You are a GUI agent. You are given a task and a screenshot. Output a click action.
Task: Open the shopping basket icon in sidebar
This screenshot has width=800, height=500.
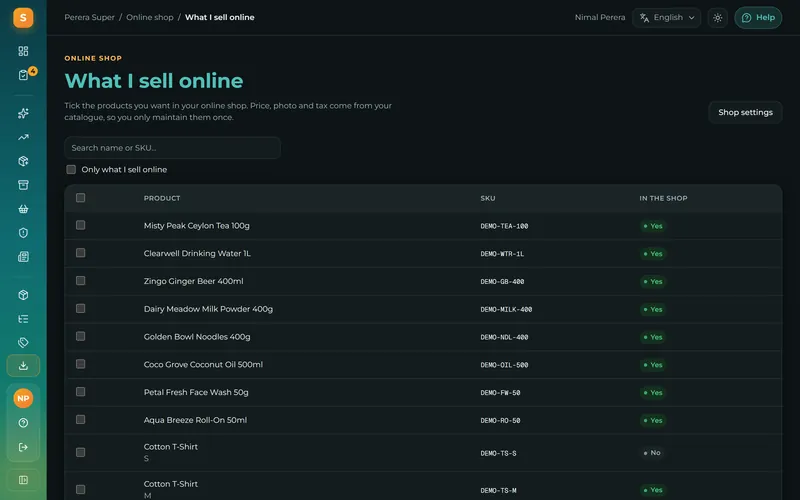[23, 209]
